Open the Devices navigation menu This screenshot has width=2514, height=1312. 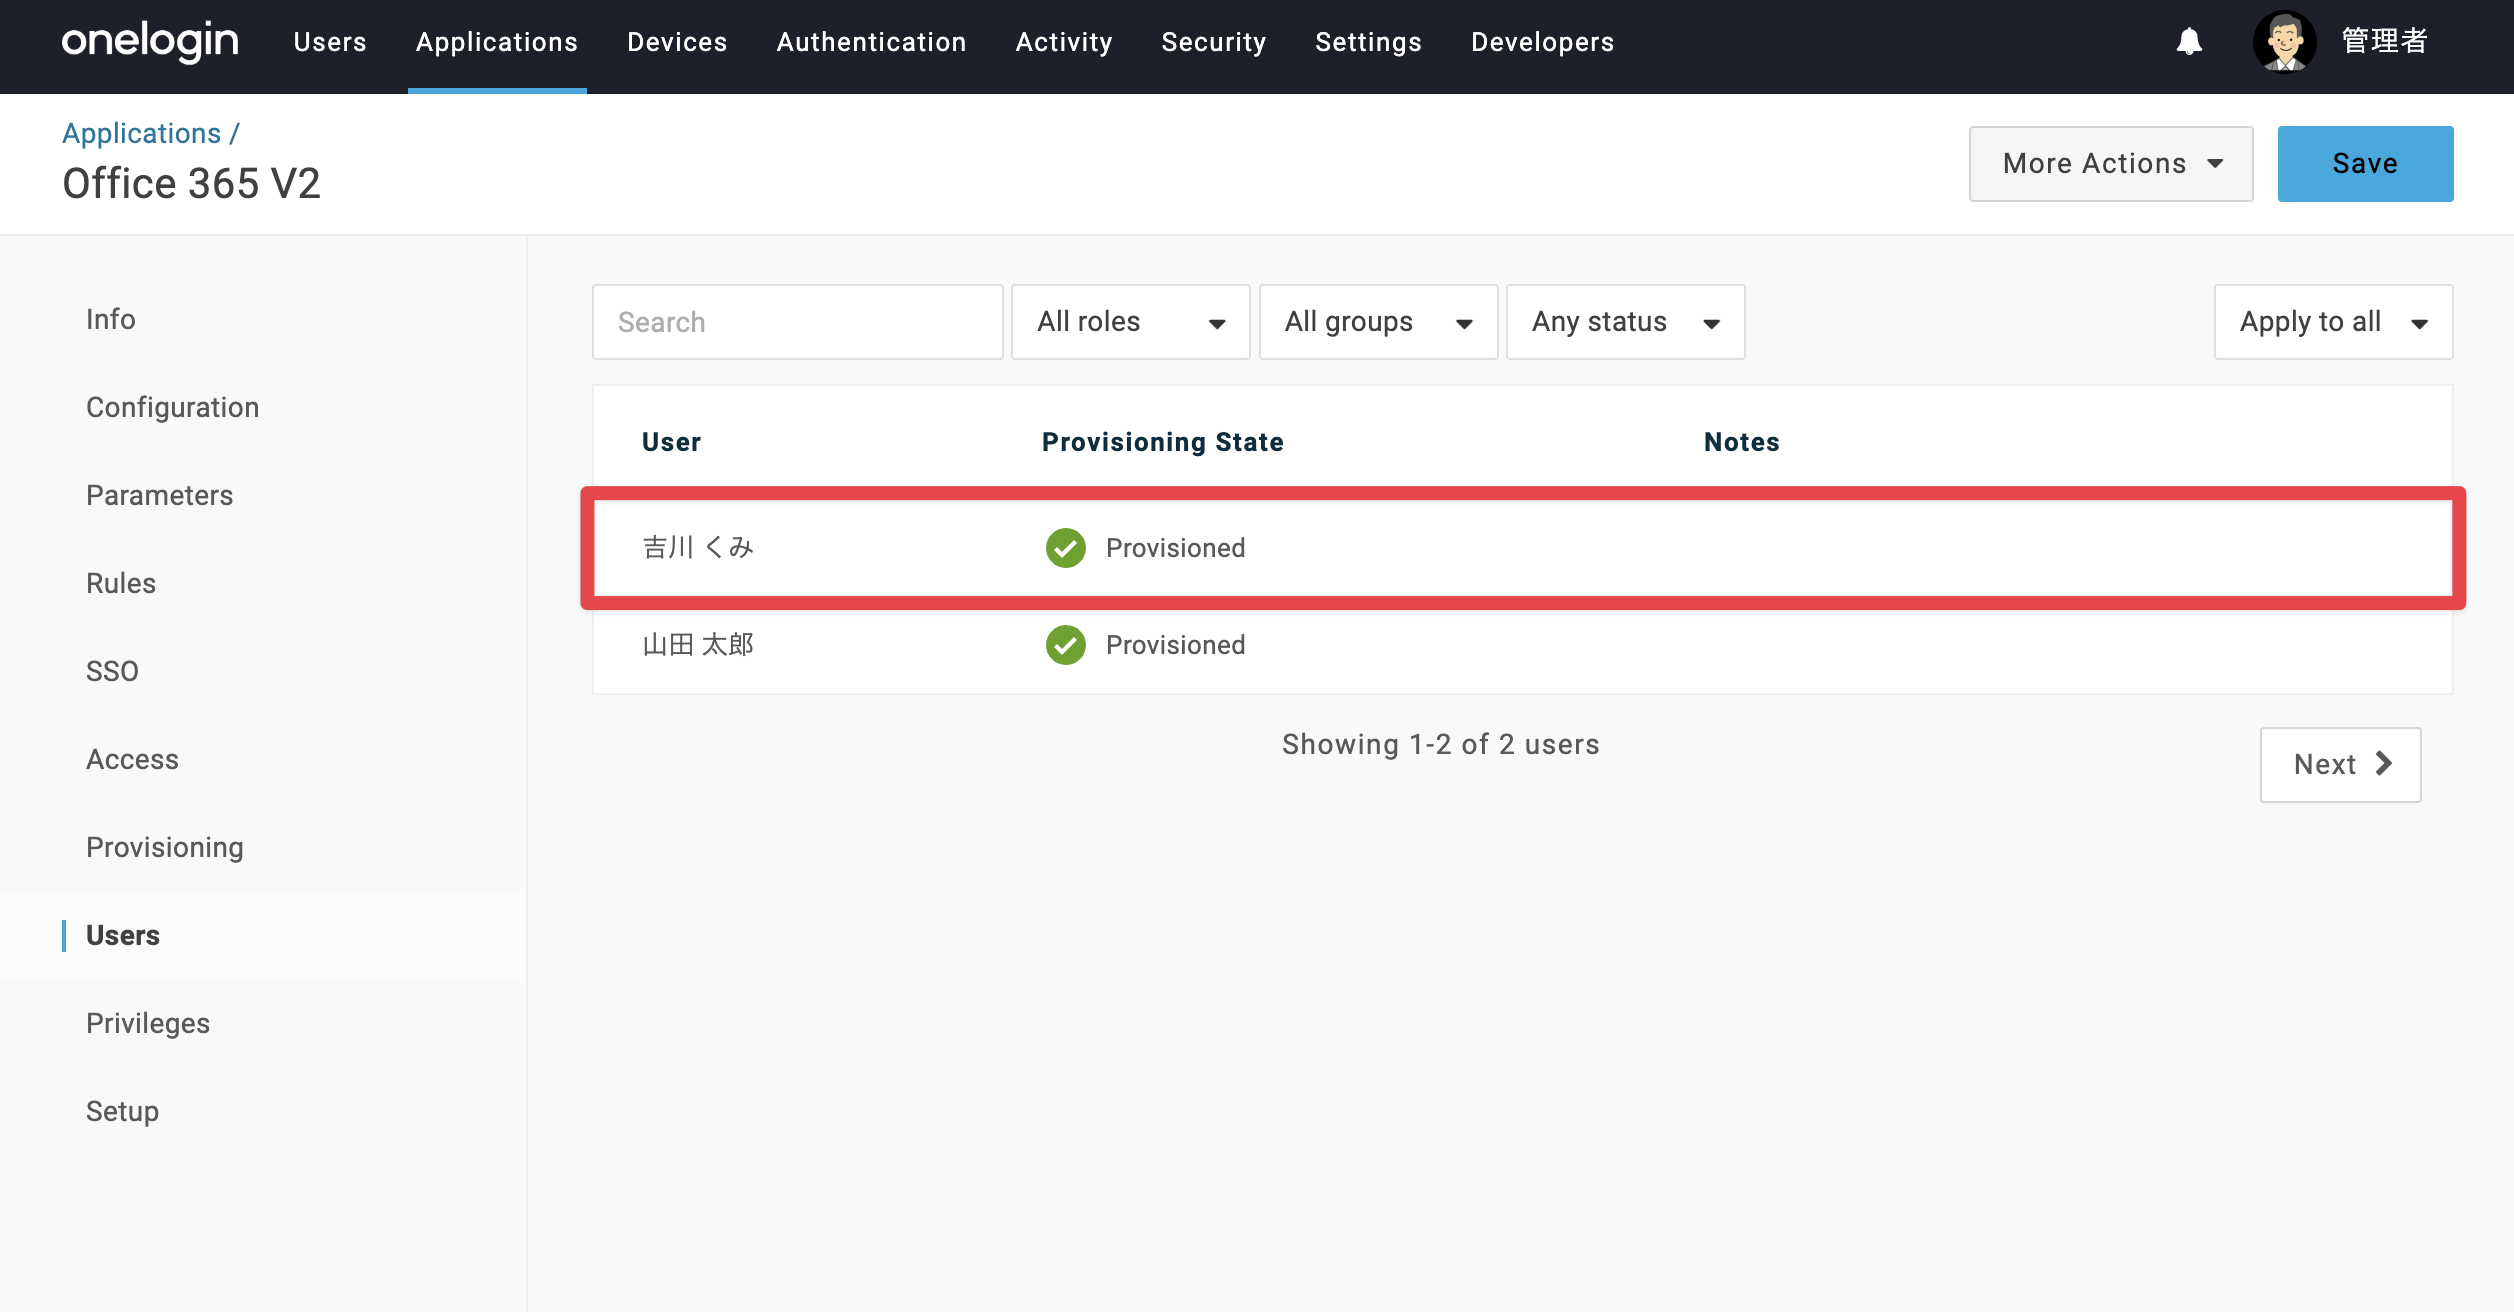677,42
